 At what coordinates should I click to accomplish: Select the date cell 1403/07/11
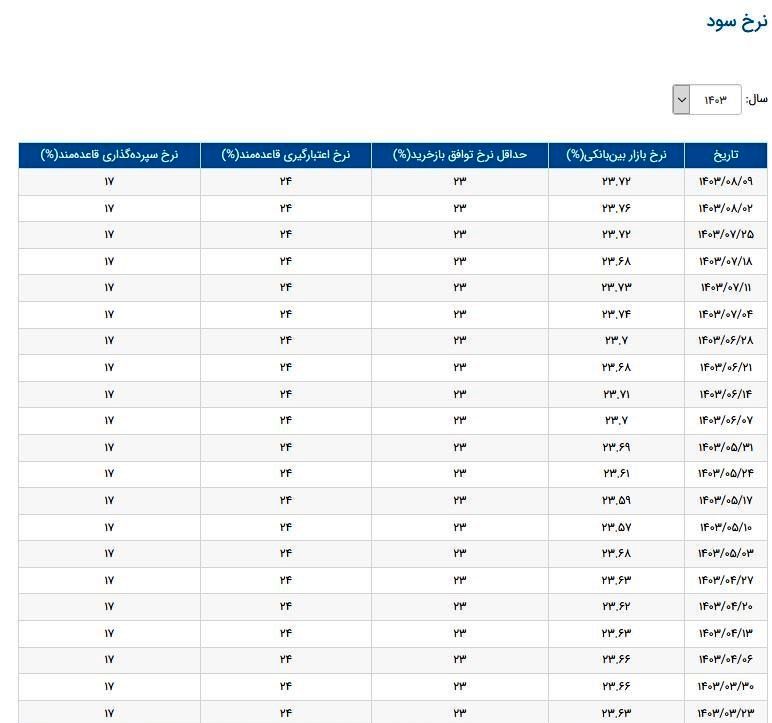coord(725,287)
